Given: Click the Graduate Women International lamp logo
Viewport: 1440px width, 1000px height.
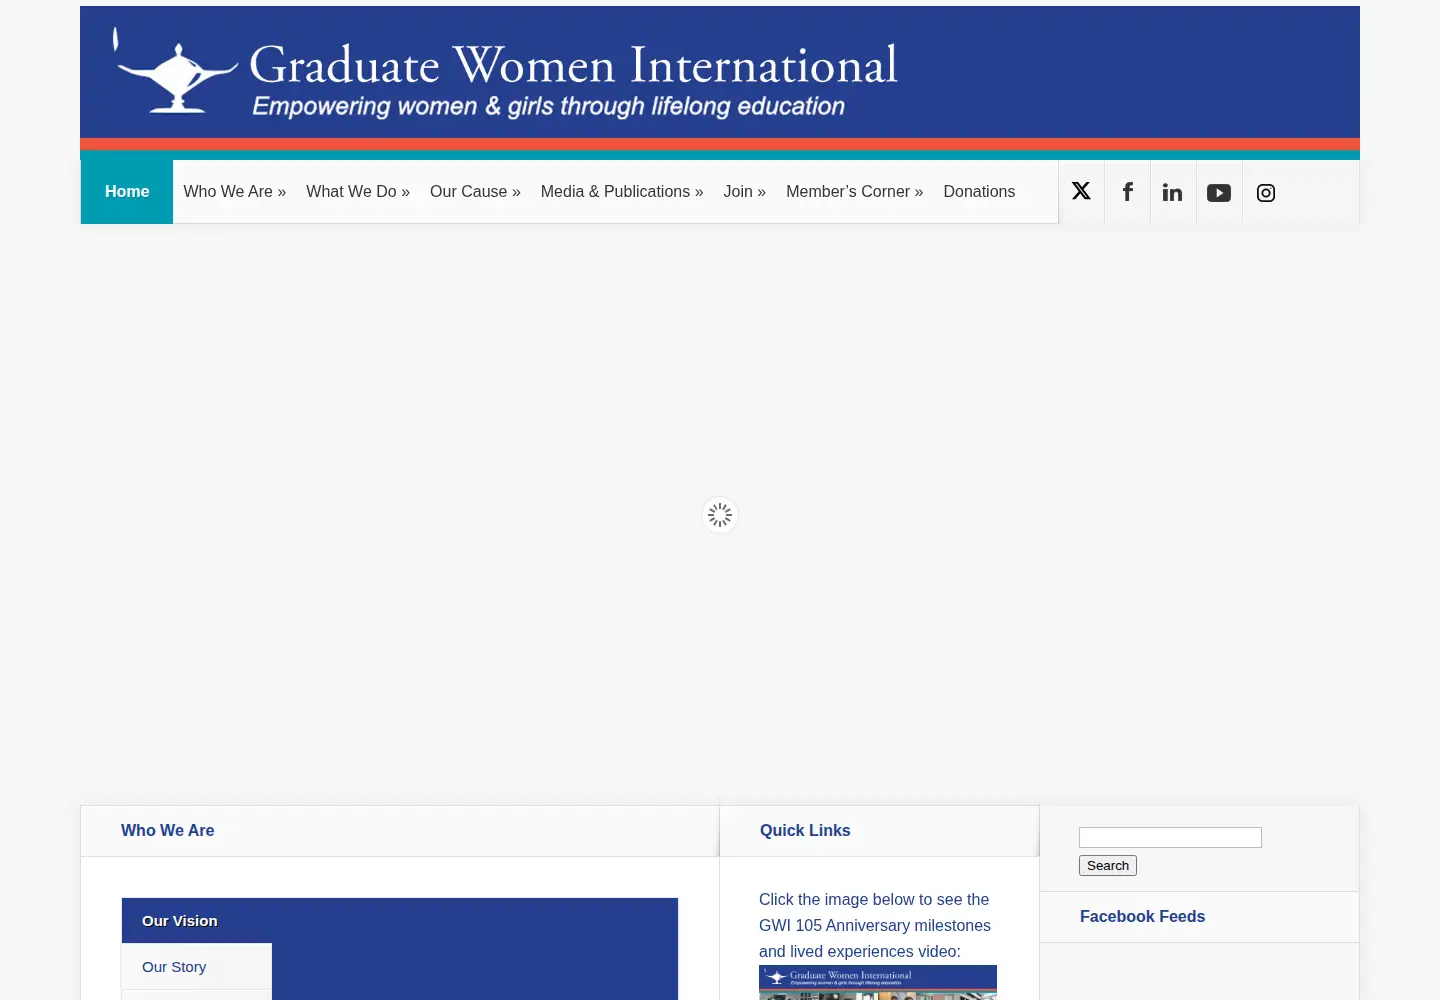Looking at the screenshot, I should click(x=176, y=71).
